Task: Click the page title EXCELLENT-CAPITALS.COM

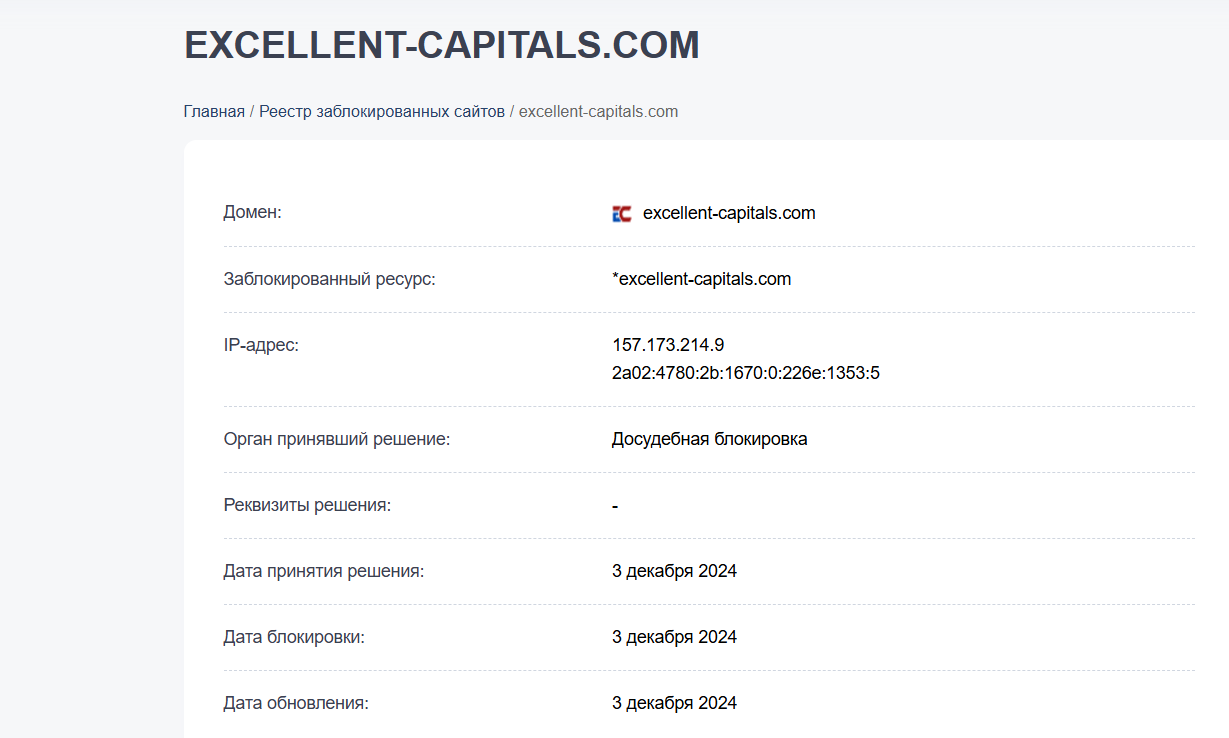Action: [x=440, y=44]
